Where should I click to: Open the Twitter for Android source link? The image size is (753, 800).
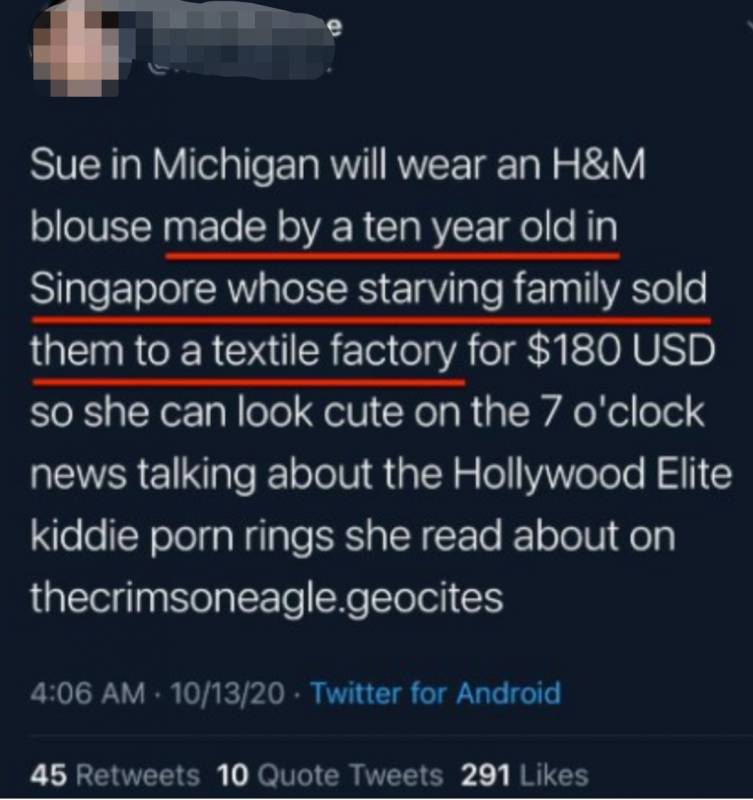coord(436,693)
